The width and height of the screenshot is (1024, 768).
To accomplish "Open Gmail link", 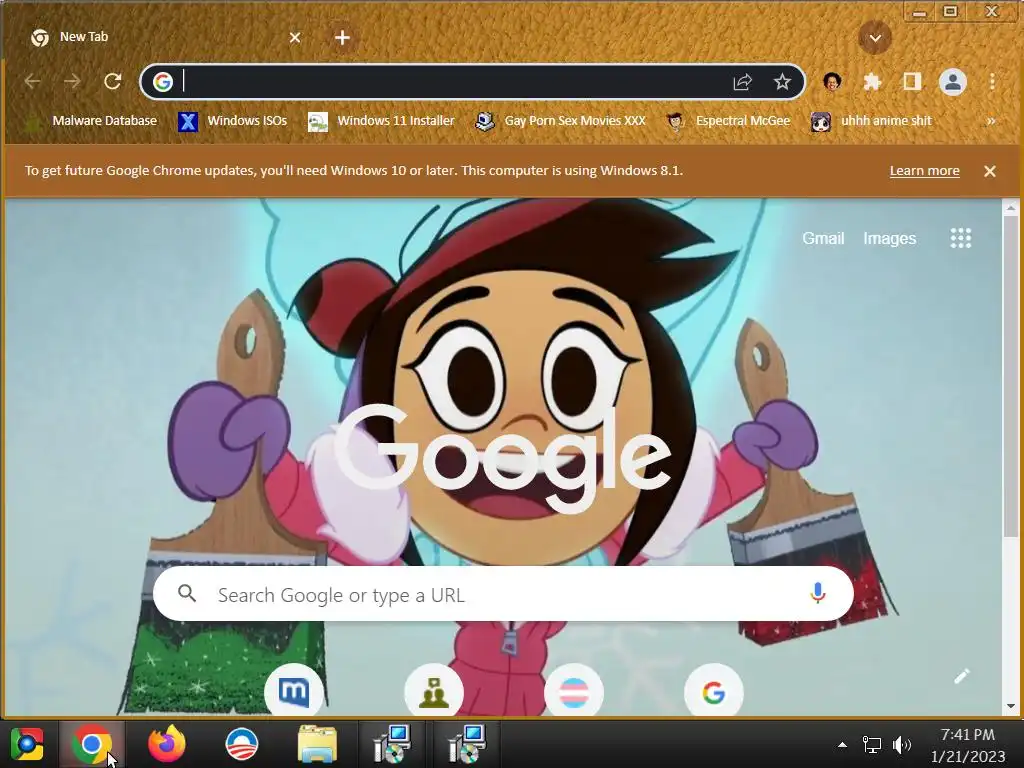I will tap(823, 238).
